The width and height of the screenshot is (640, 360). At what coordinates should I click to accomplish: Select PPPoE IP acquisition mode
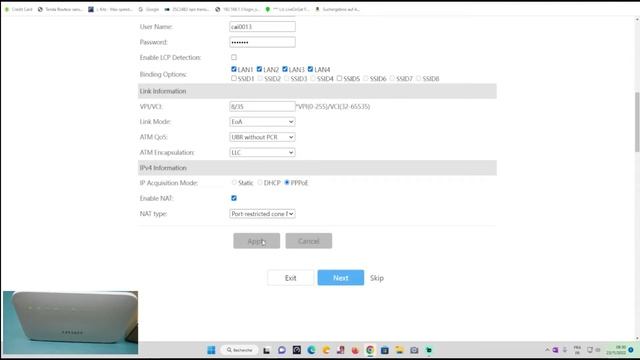tap(287, 182)
